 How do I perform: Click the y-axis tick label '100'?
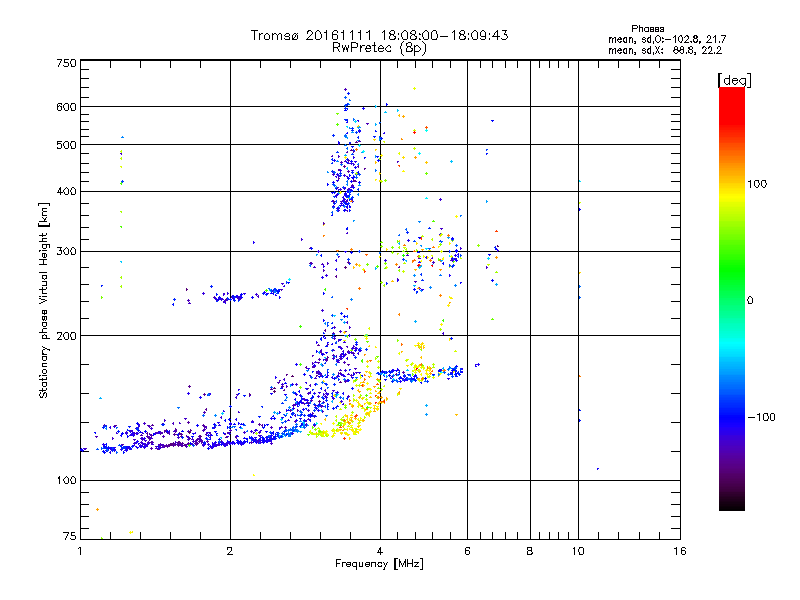66,481
